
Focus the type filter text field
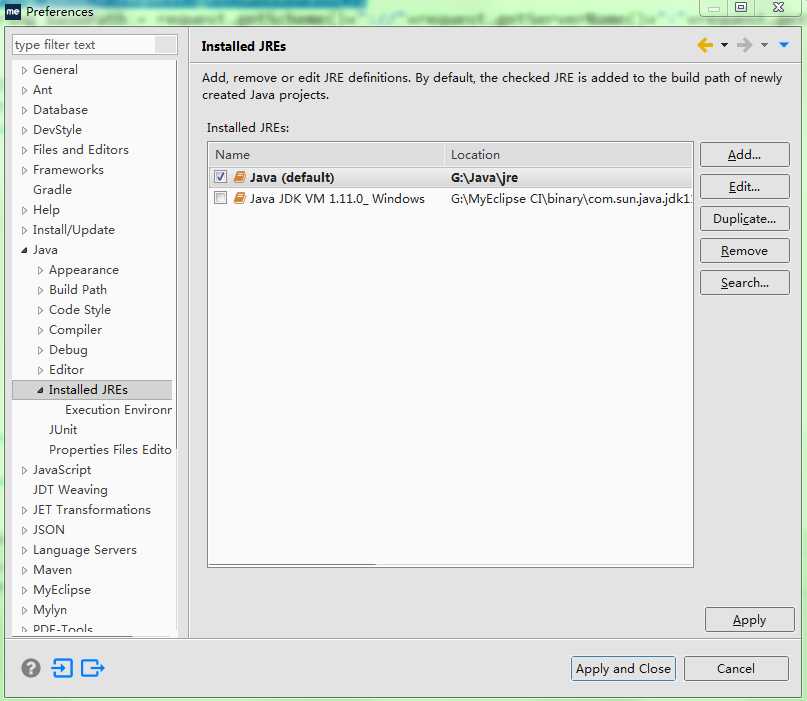tap(83, 45)
